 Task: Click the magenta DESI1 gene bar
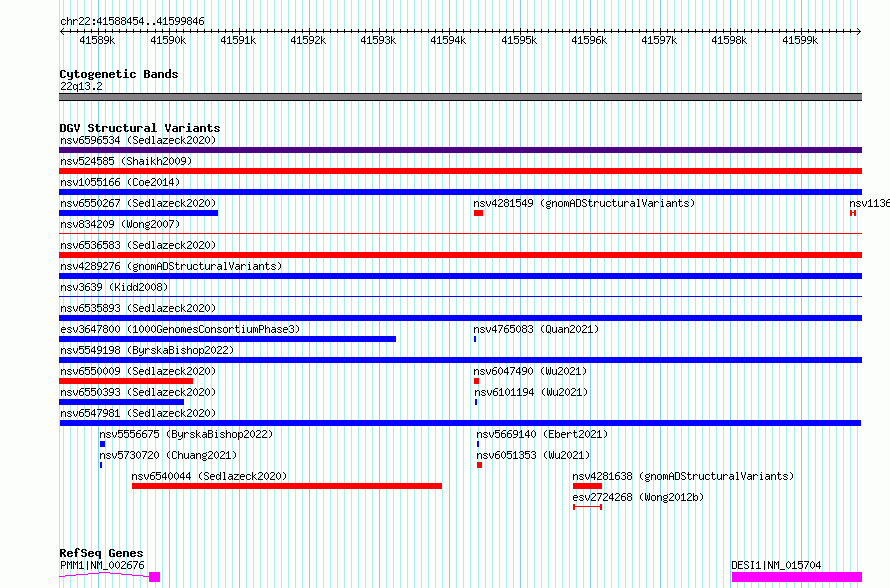pyautogui.click(x=797, y=577)
